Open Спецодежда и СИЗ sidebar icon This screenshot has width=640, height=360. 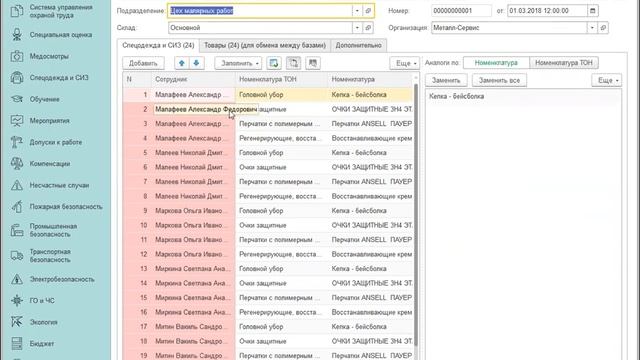pos(17,78)
